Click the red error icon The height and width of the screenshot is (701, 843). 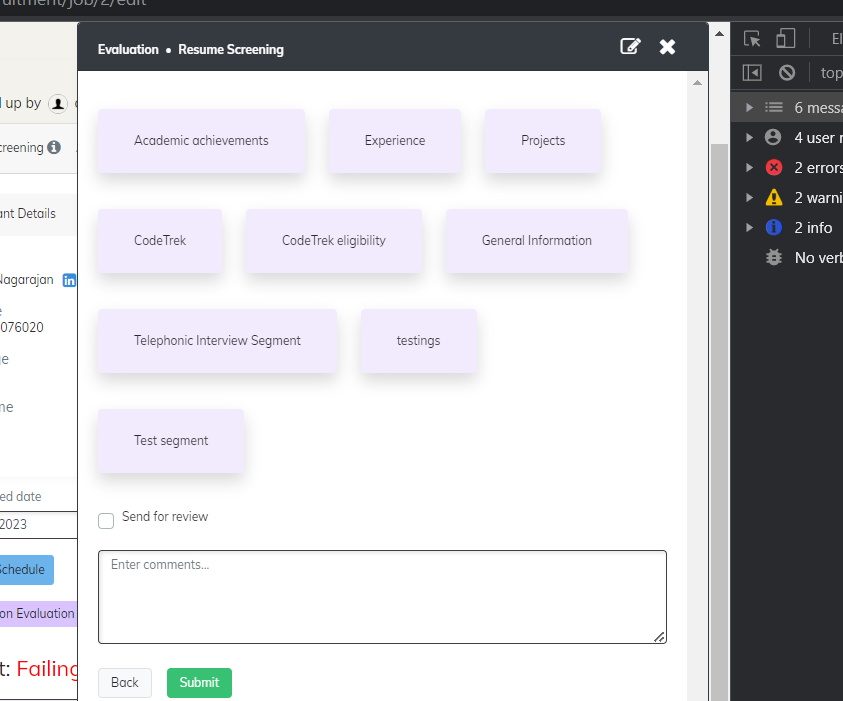tap(774, 168)
